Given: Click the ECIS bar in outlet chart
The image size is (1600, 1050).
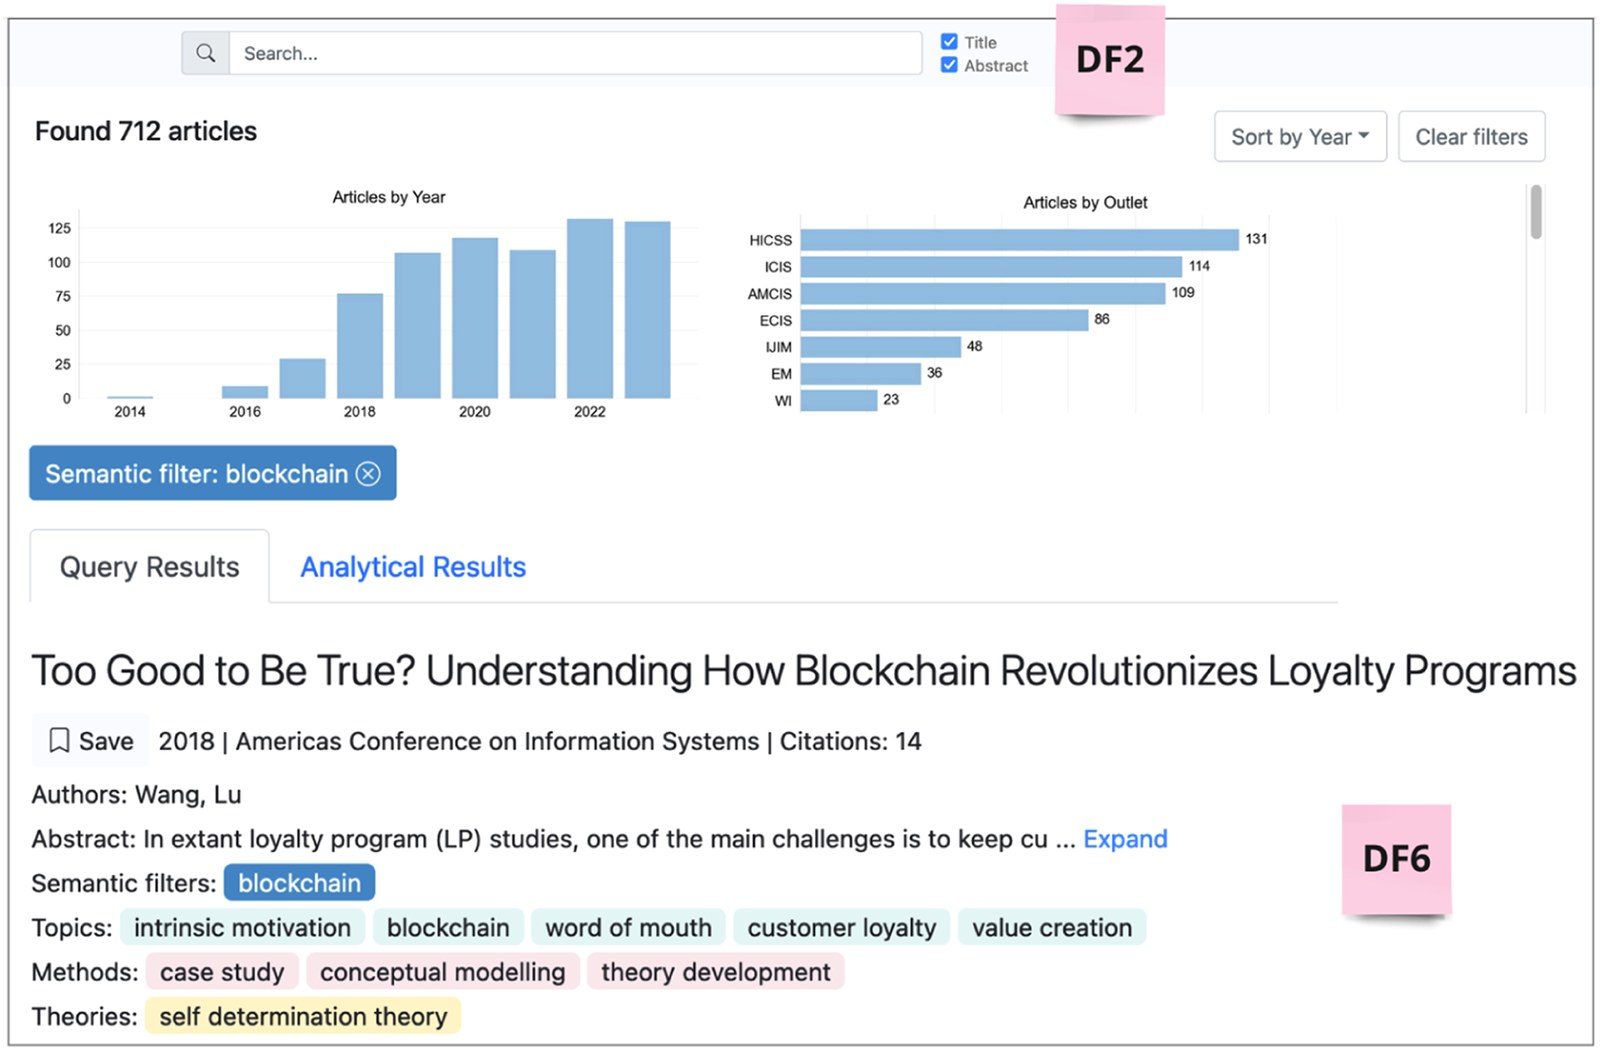Looking at the screenshot, I should pos(944,320).
